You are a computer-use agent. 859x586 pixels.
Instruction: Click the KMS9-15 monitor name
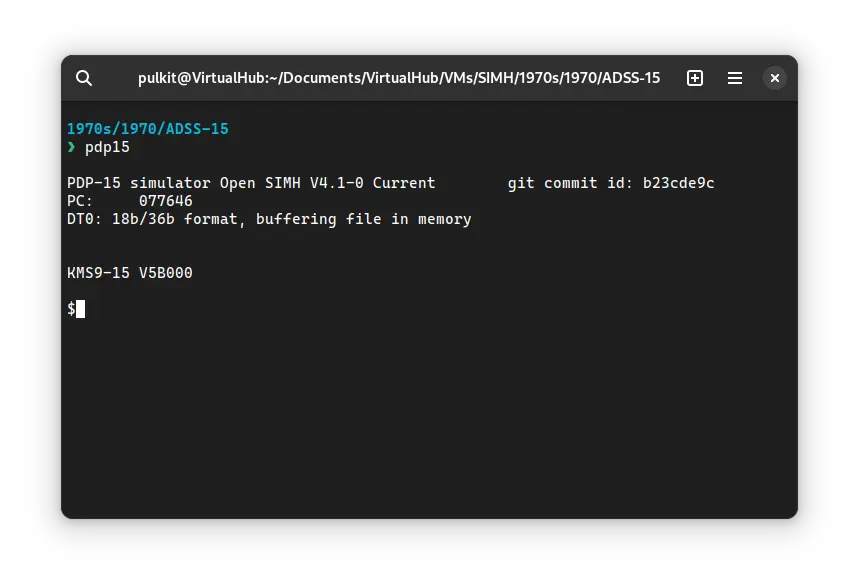coord(98,272)
